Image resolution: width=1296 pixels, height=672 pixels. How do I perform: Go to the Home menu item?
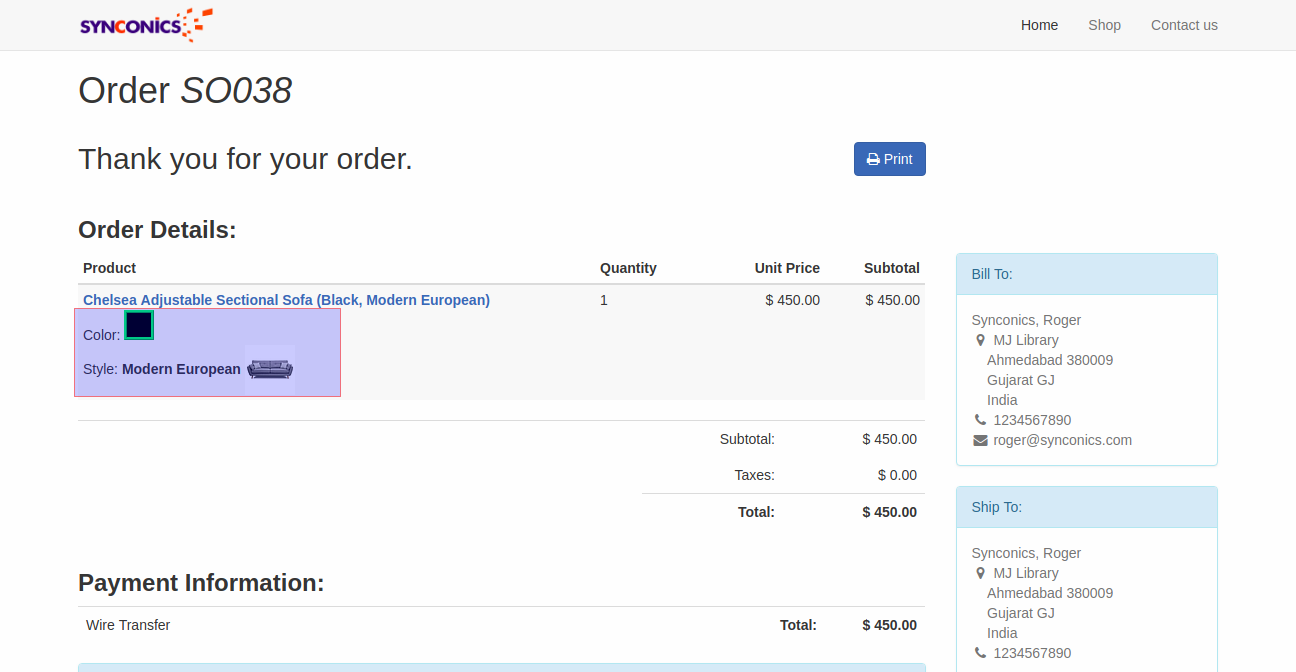[x=1039, y=25]
